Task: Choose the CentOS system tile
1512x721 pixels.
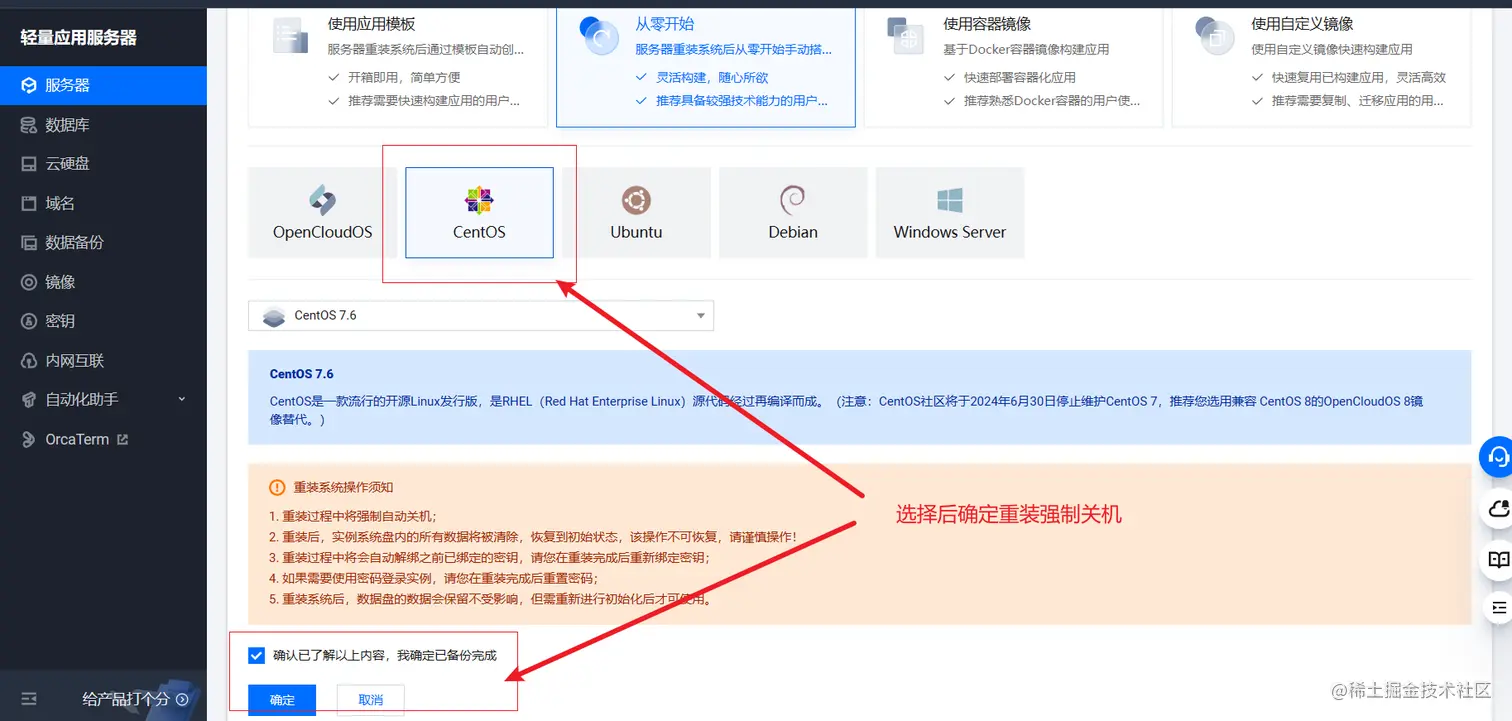Action: [479, 213]
